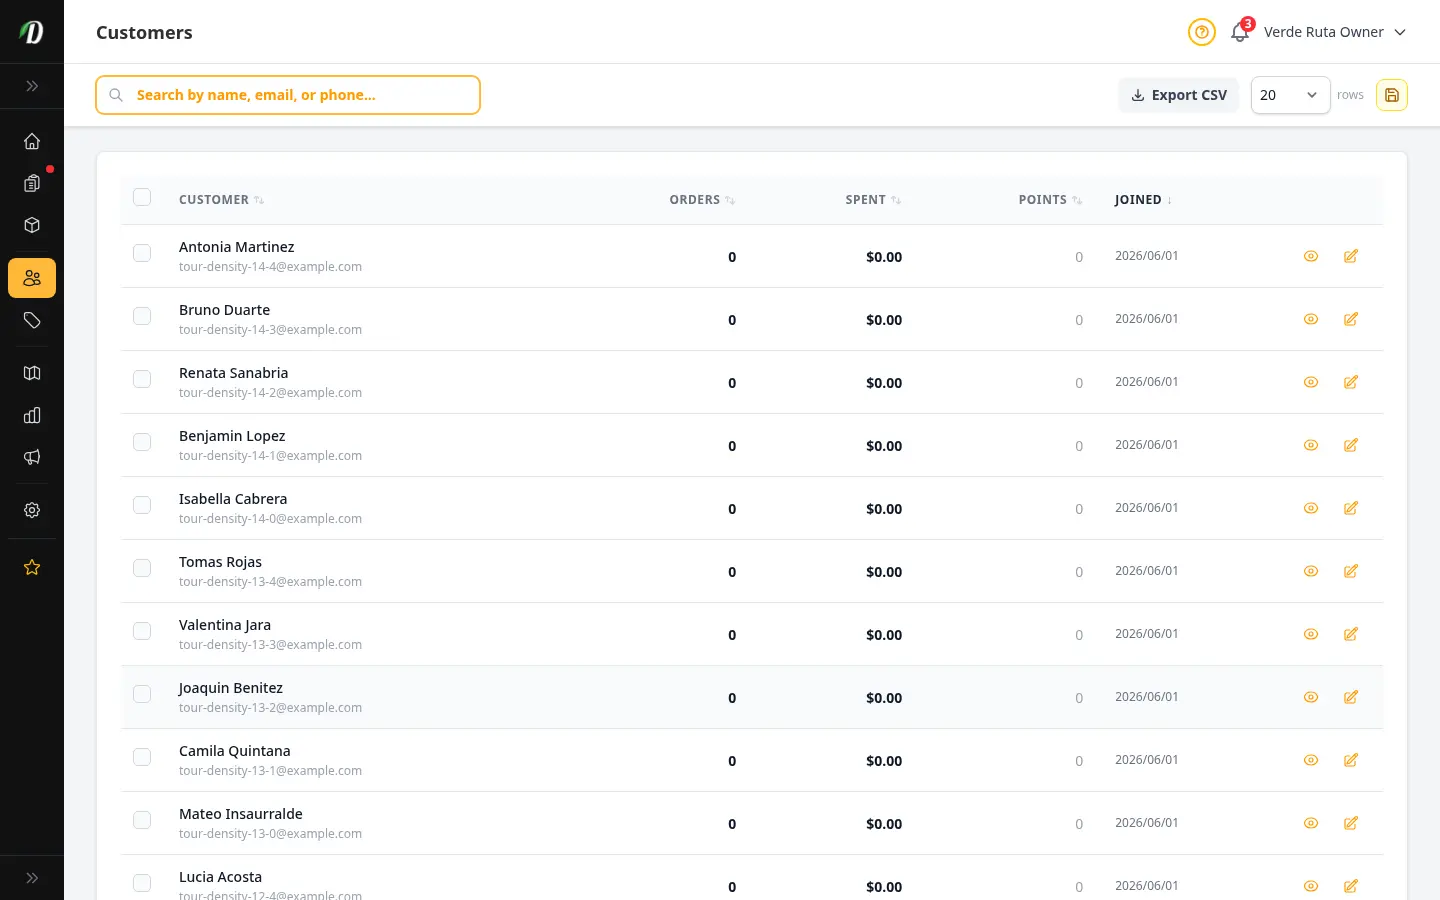
Task: Open the analytics bar chart sidebar icon
Action: 32,415
